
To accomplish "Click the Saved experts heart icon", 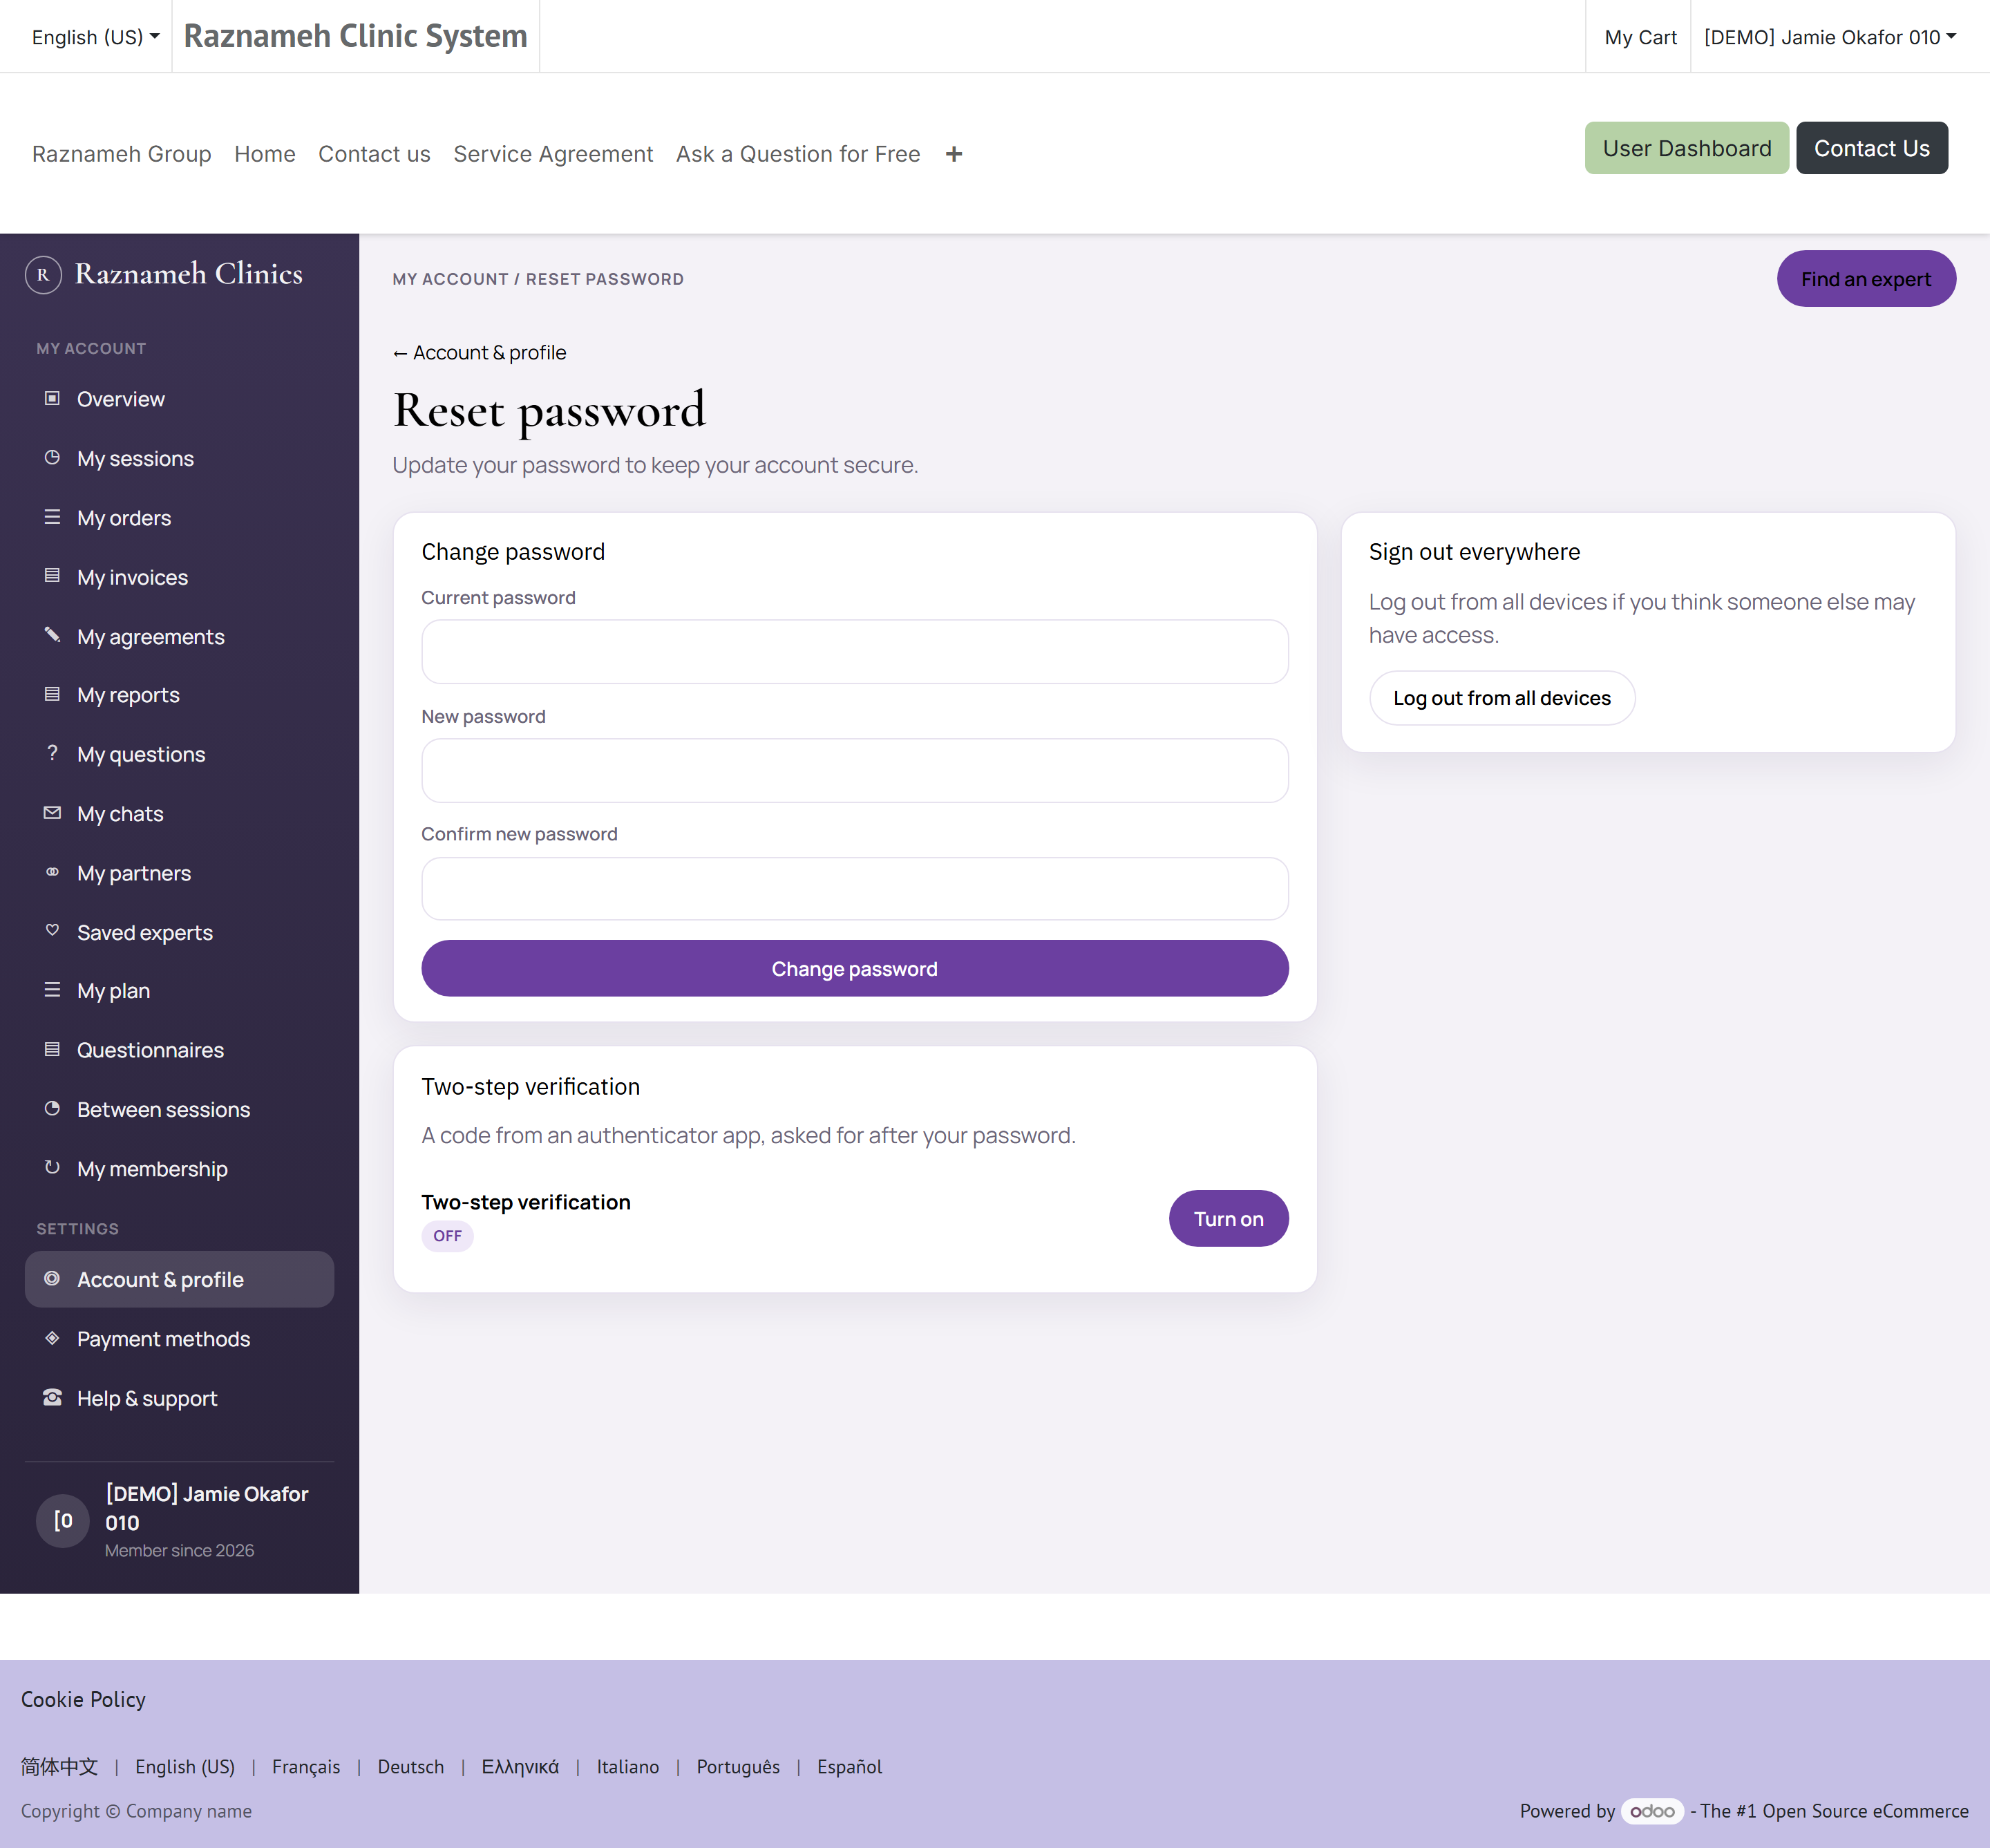I will (x=52, y=931).
